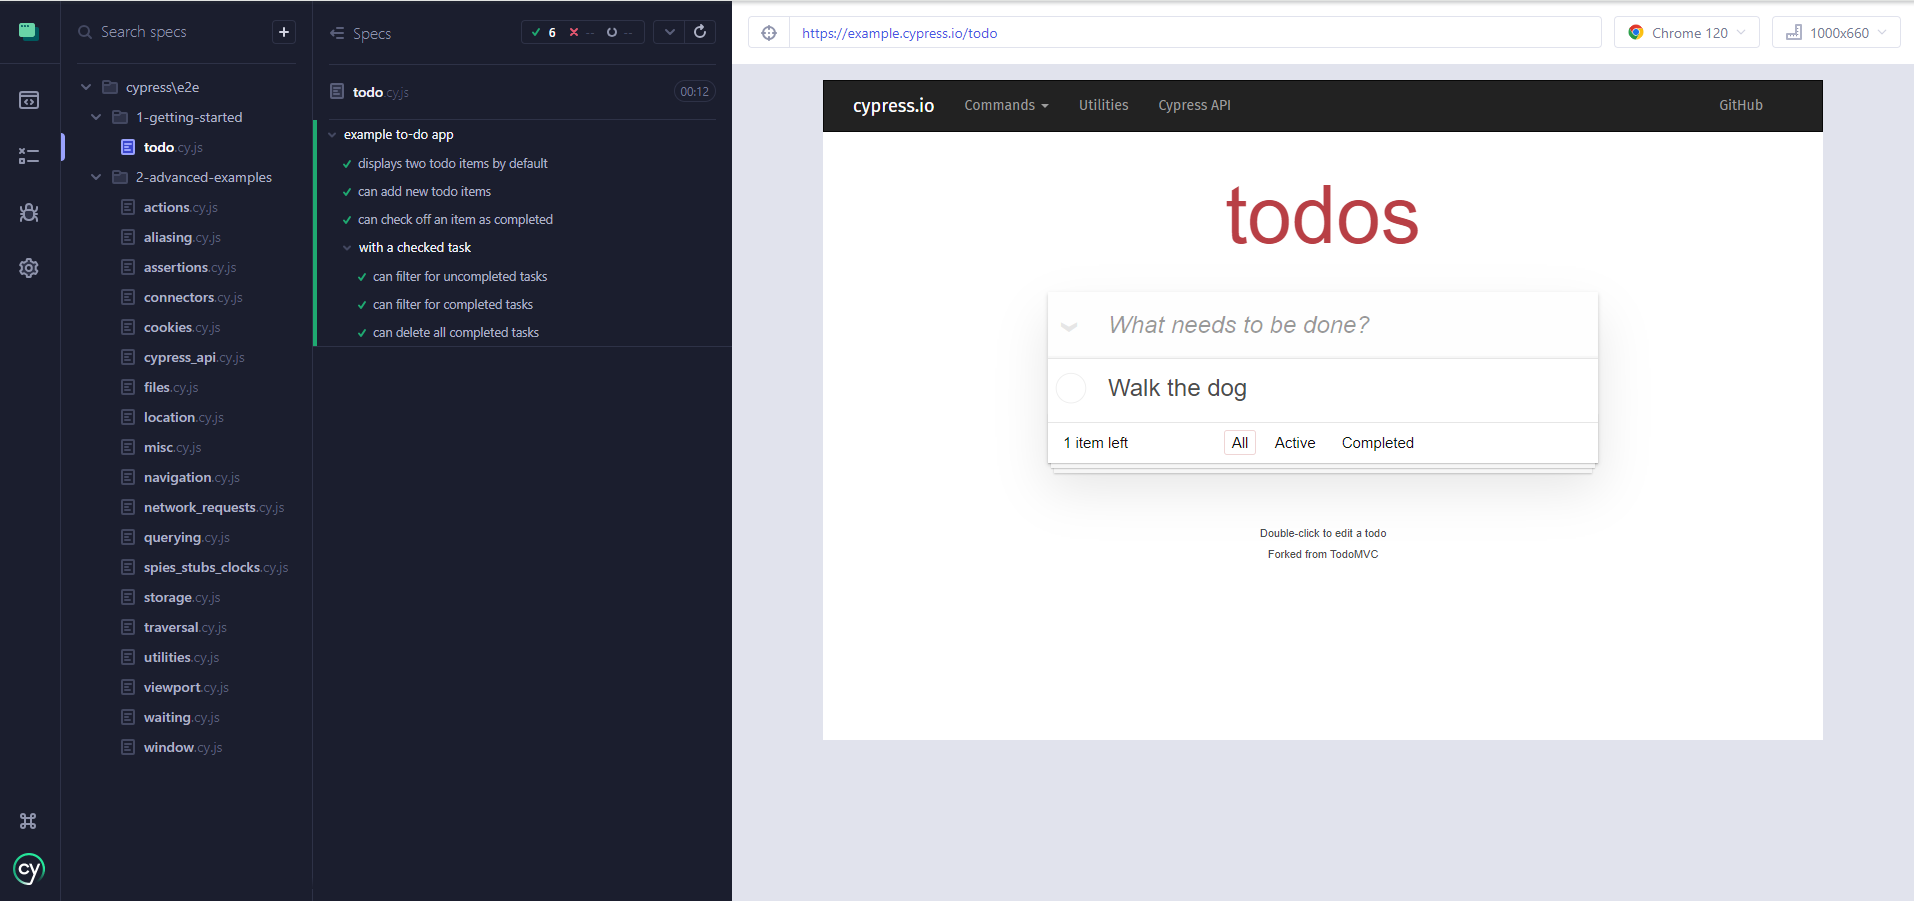This screenshot has width=1914, height=901.
Task: Collapse the example to-do app suite
Action: 332,135
